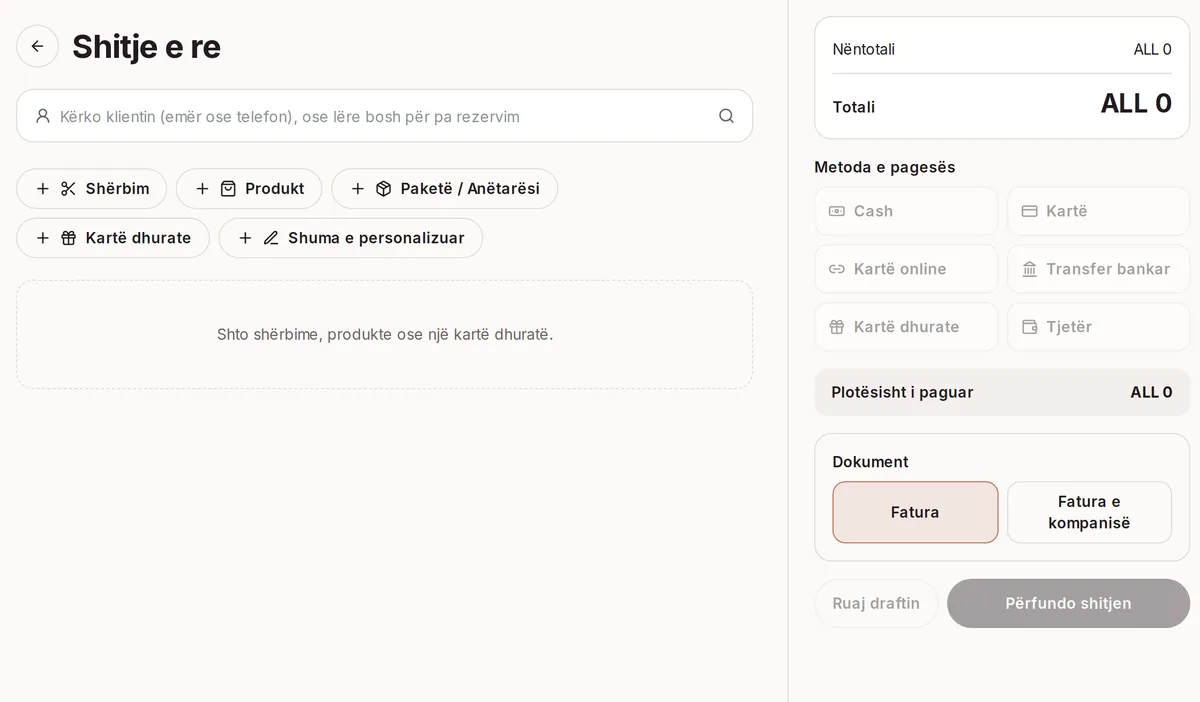The width and height of the screenshot is (1200, 702).
Task: Click the Shitje e re page title
Action: (146, 46)
